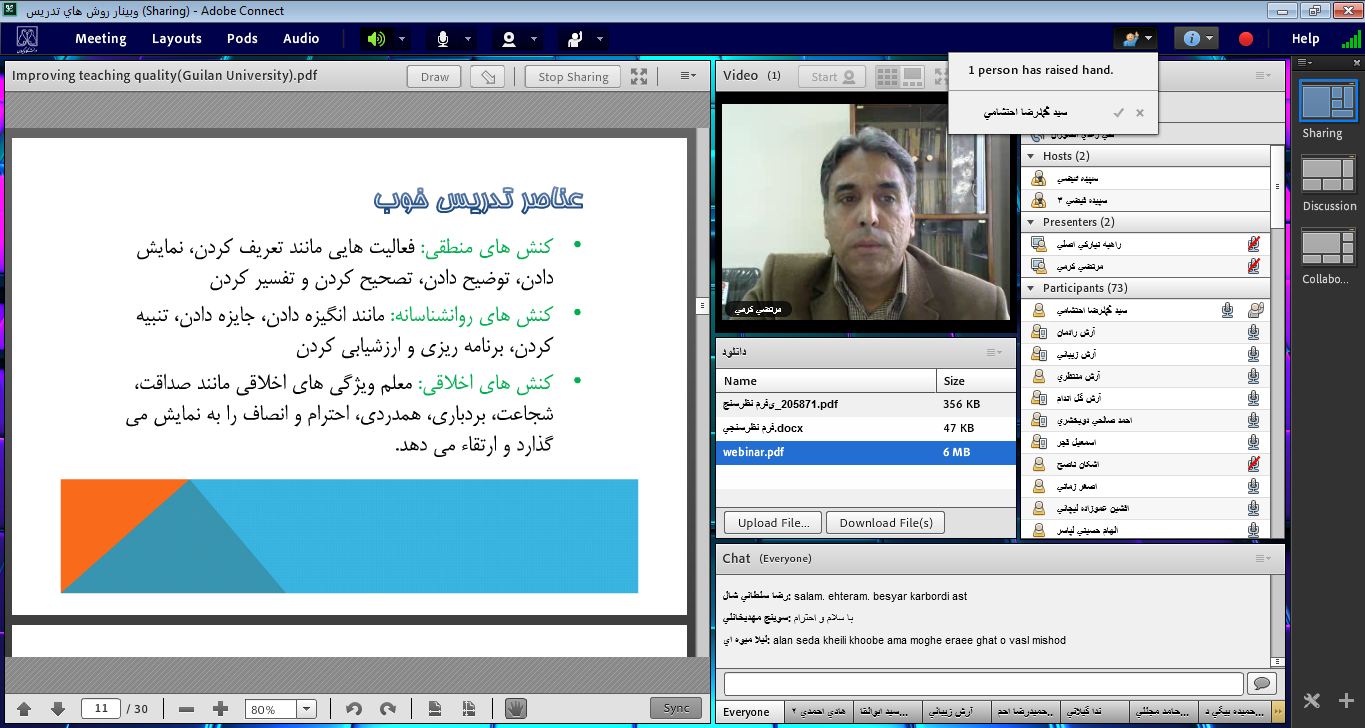Screen dimensions: 1365x728
Task: Rotate the document counterclockwise
Action: (x=353, y=709)
